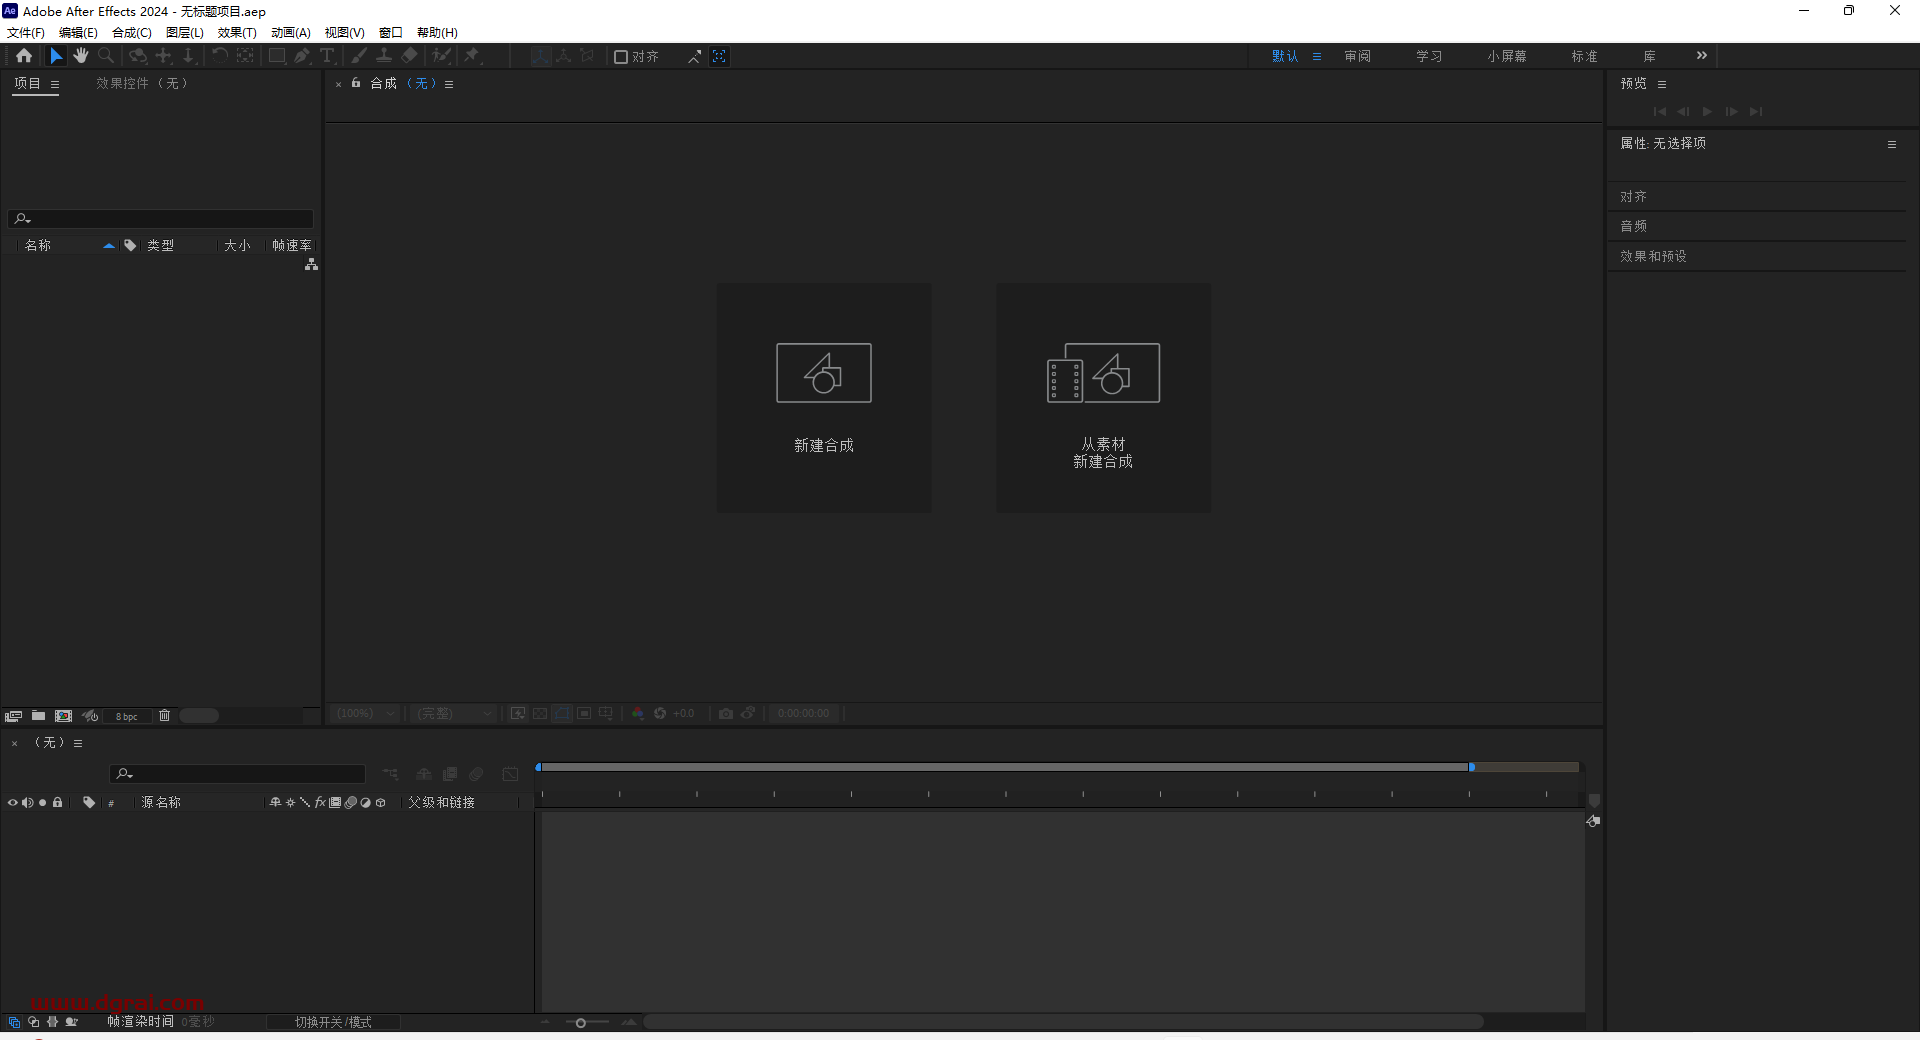Select the Roto Brush tool
The width and height of the screenshot is (1920, 1040).
coord(441,56)
